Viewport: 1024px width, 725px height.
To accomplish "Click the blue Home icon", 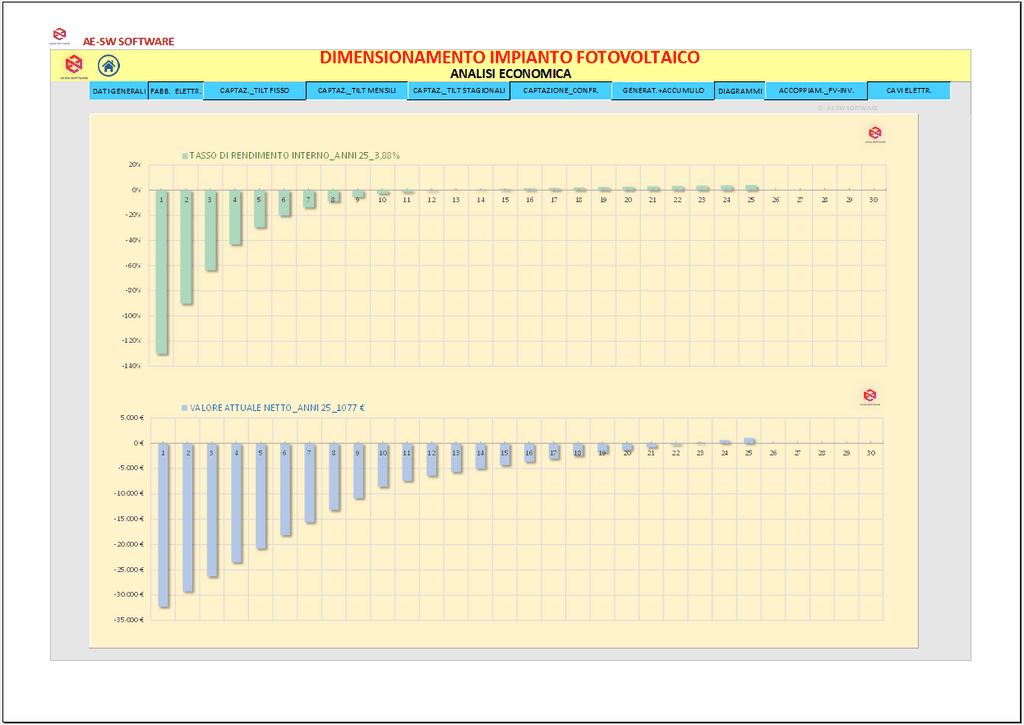I will (108, 66).
